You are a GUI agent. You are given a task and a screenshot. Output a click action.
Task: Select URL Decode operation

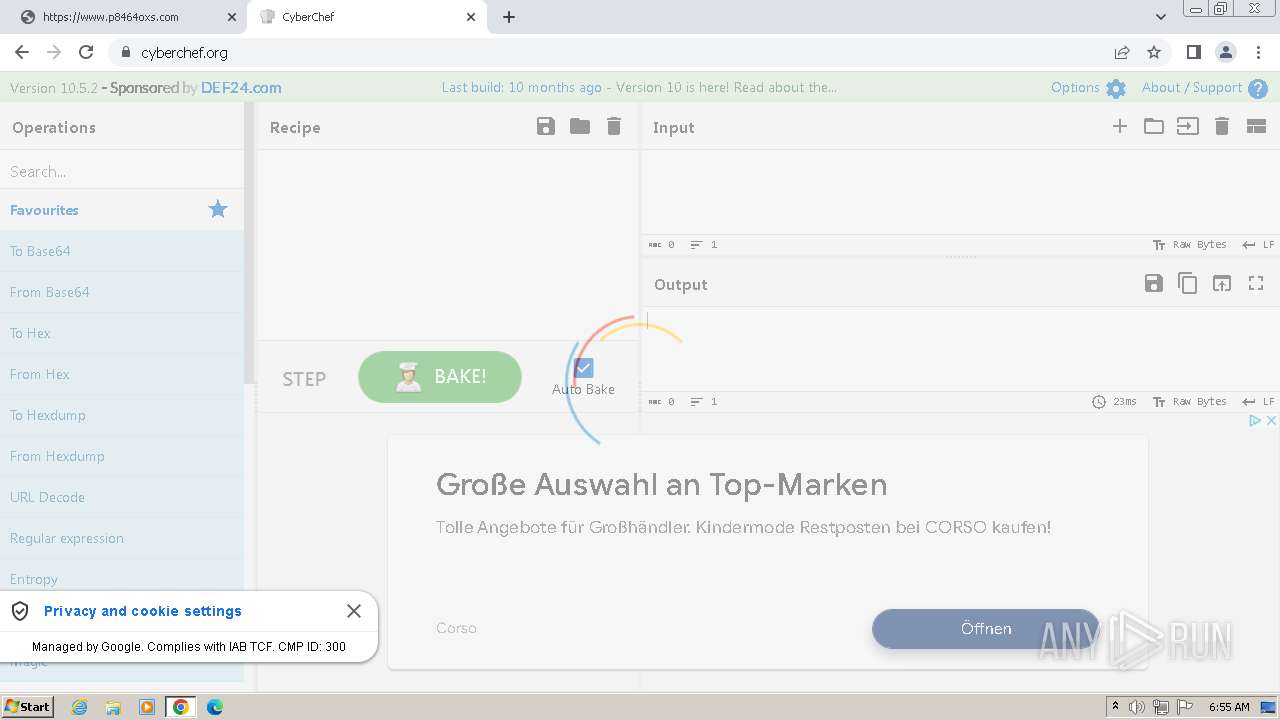point(122,497)
